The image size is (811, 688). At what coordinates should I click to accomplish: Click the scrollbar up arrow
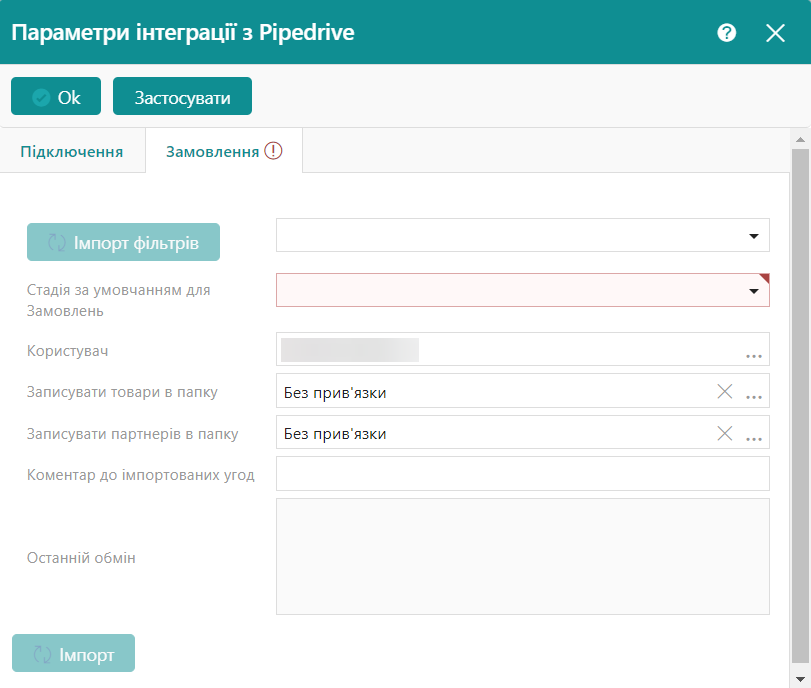tap(800, 140)
